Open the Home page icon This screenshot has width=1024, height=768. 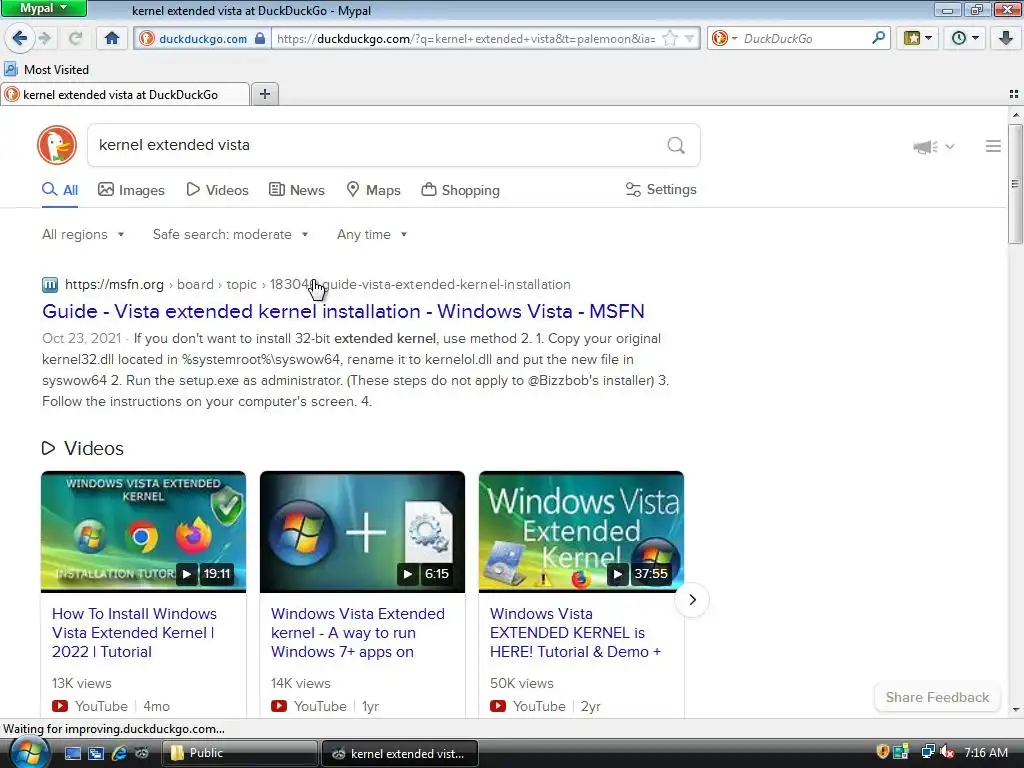(112, 38)
